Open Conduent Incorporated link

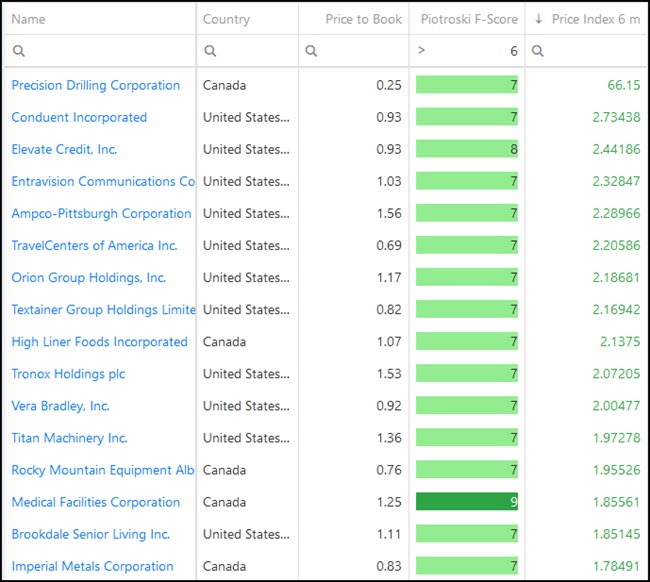tap(79, 117)
